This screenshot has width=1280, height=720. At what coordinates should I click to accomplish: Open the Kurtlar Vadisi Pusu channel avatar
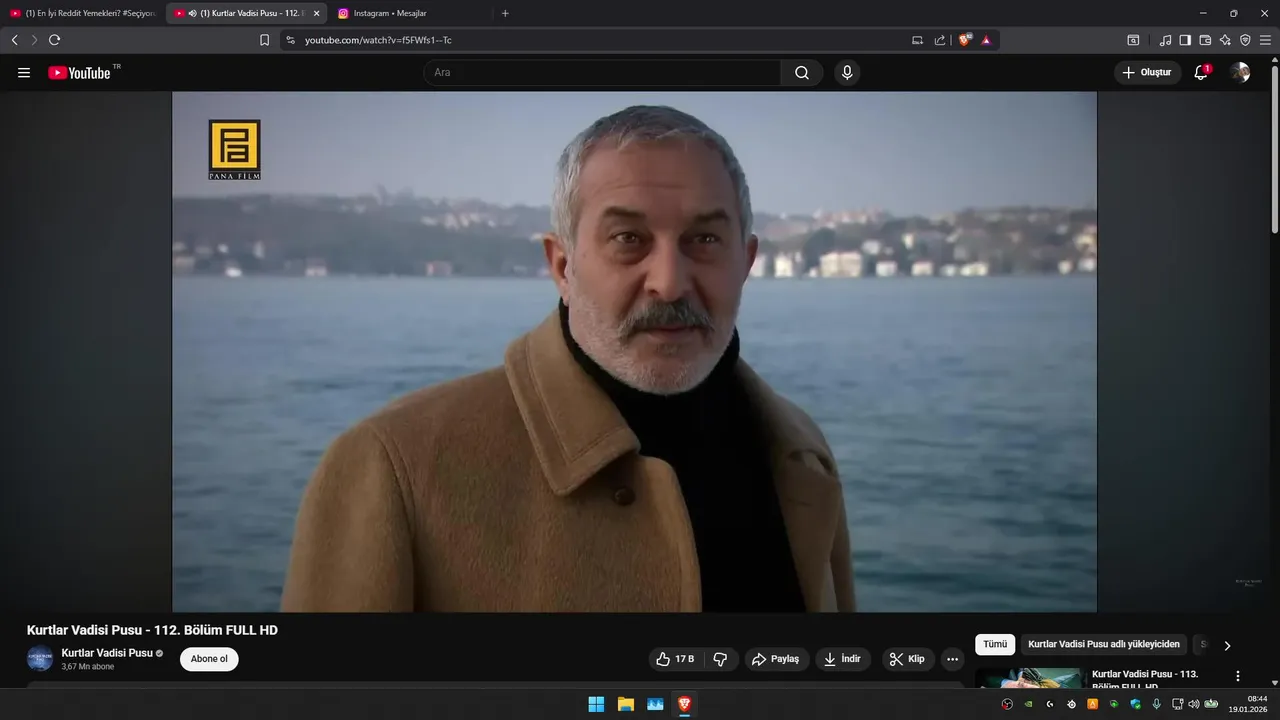(40, 659)
